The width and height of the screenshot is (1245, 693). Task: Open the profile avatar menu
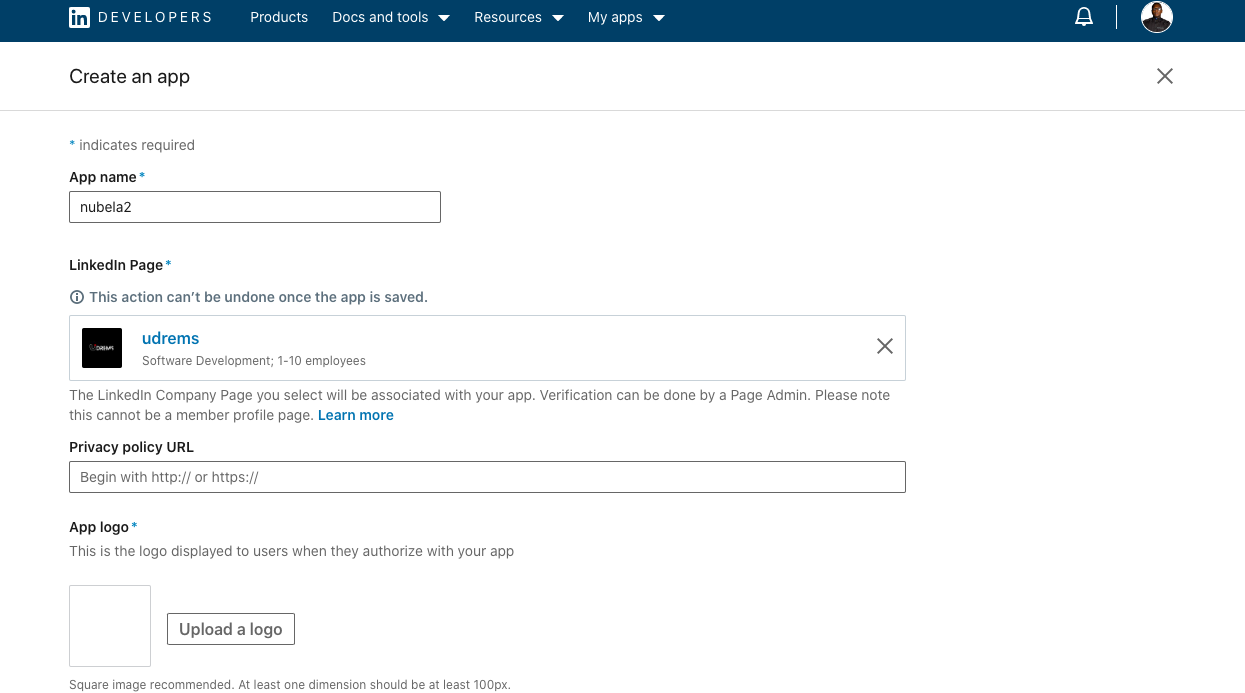coord(1157,17)
